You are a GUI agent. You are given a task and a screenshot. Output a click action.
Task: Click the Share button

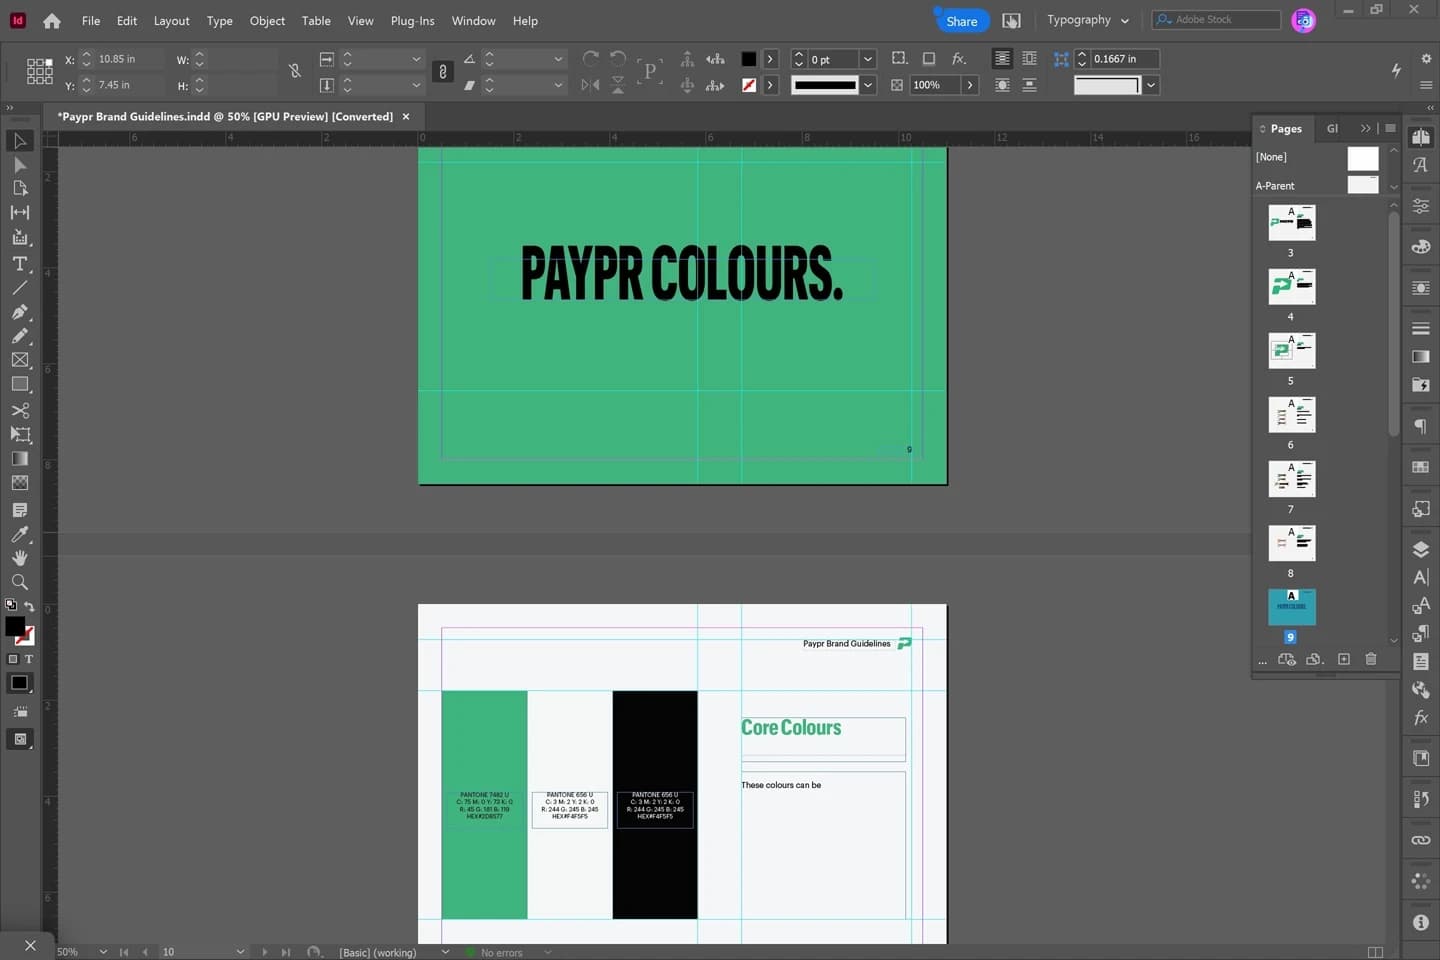[x=961, y=21]
